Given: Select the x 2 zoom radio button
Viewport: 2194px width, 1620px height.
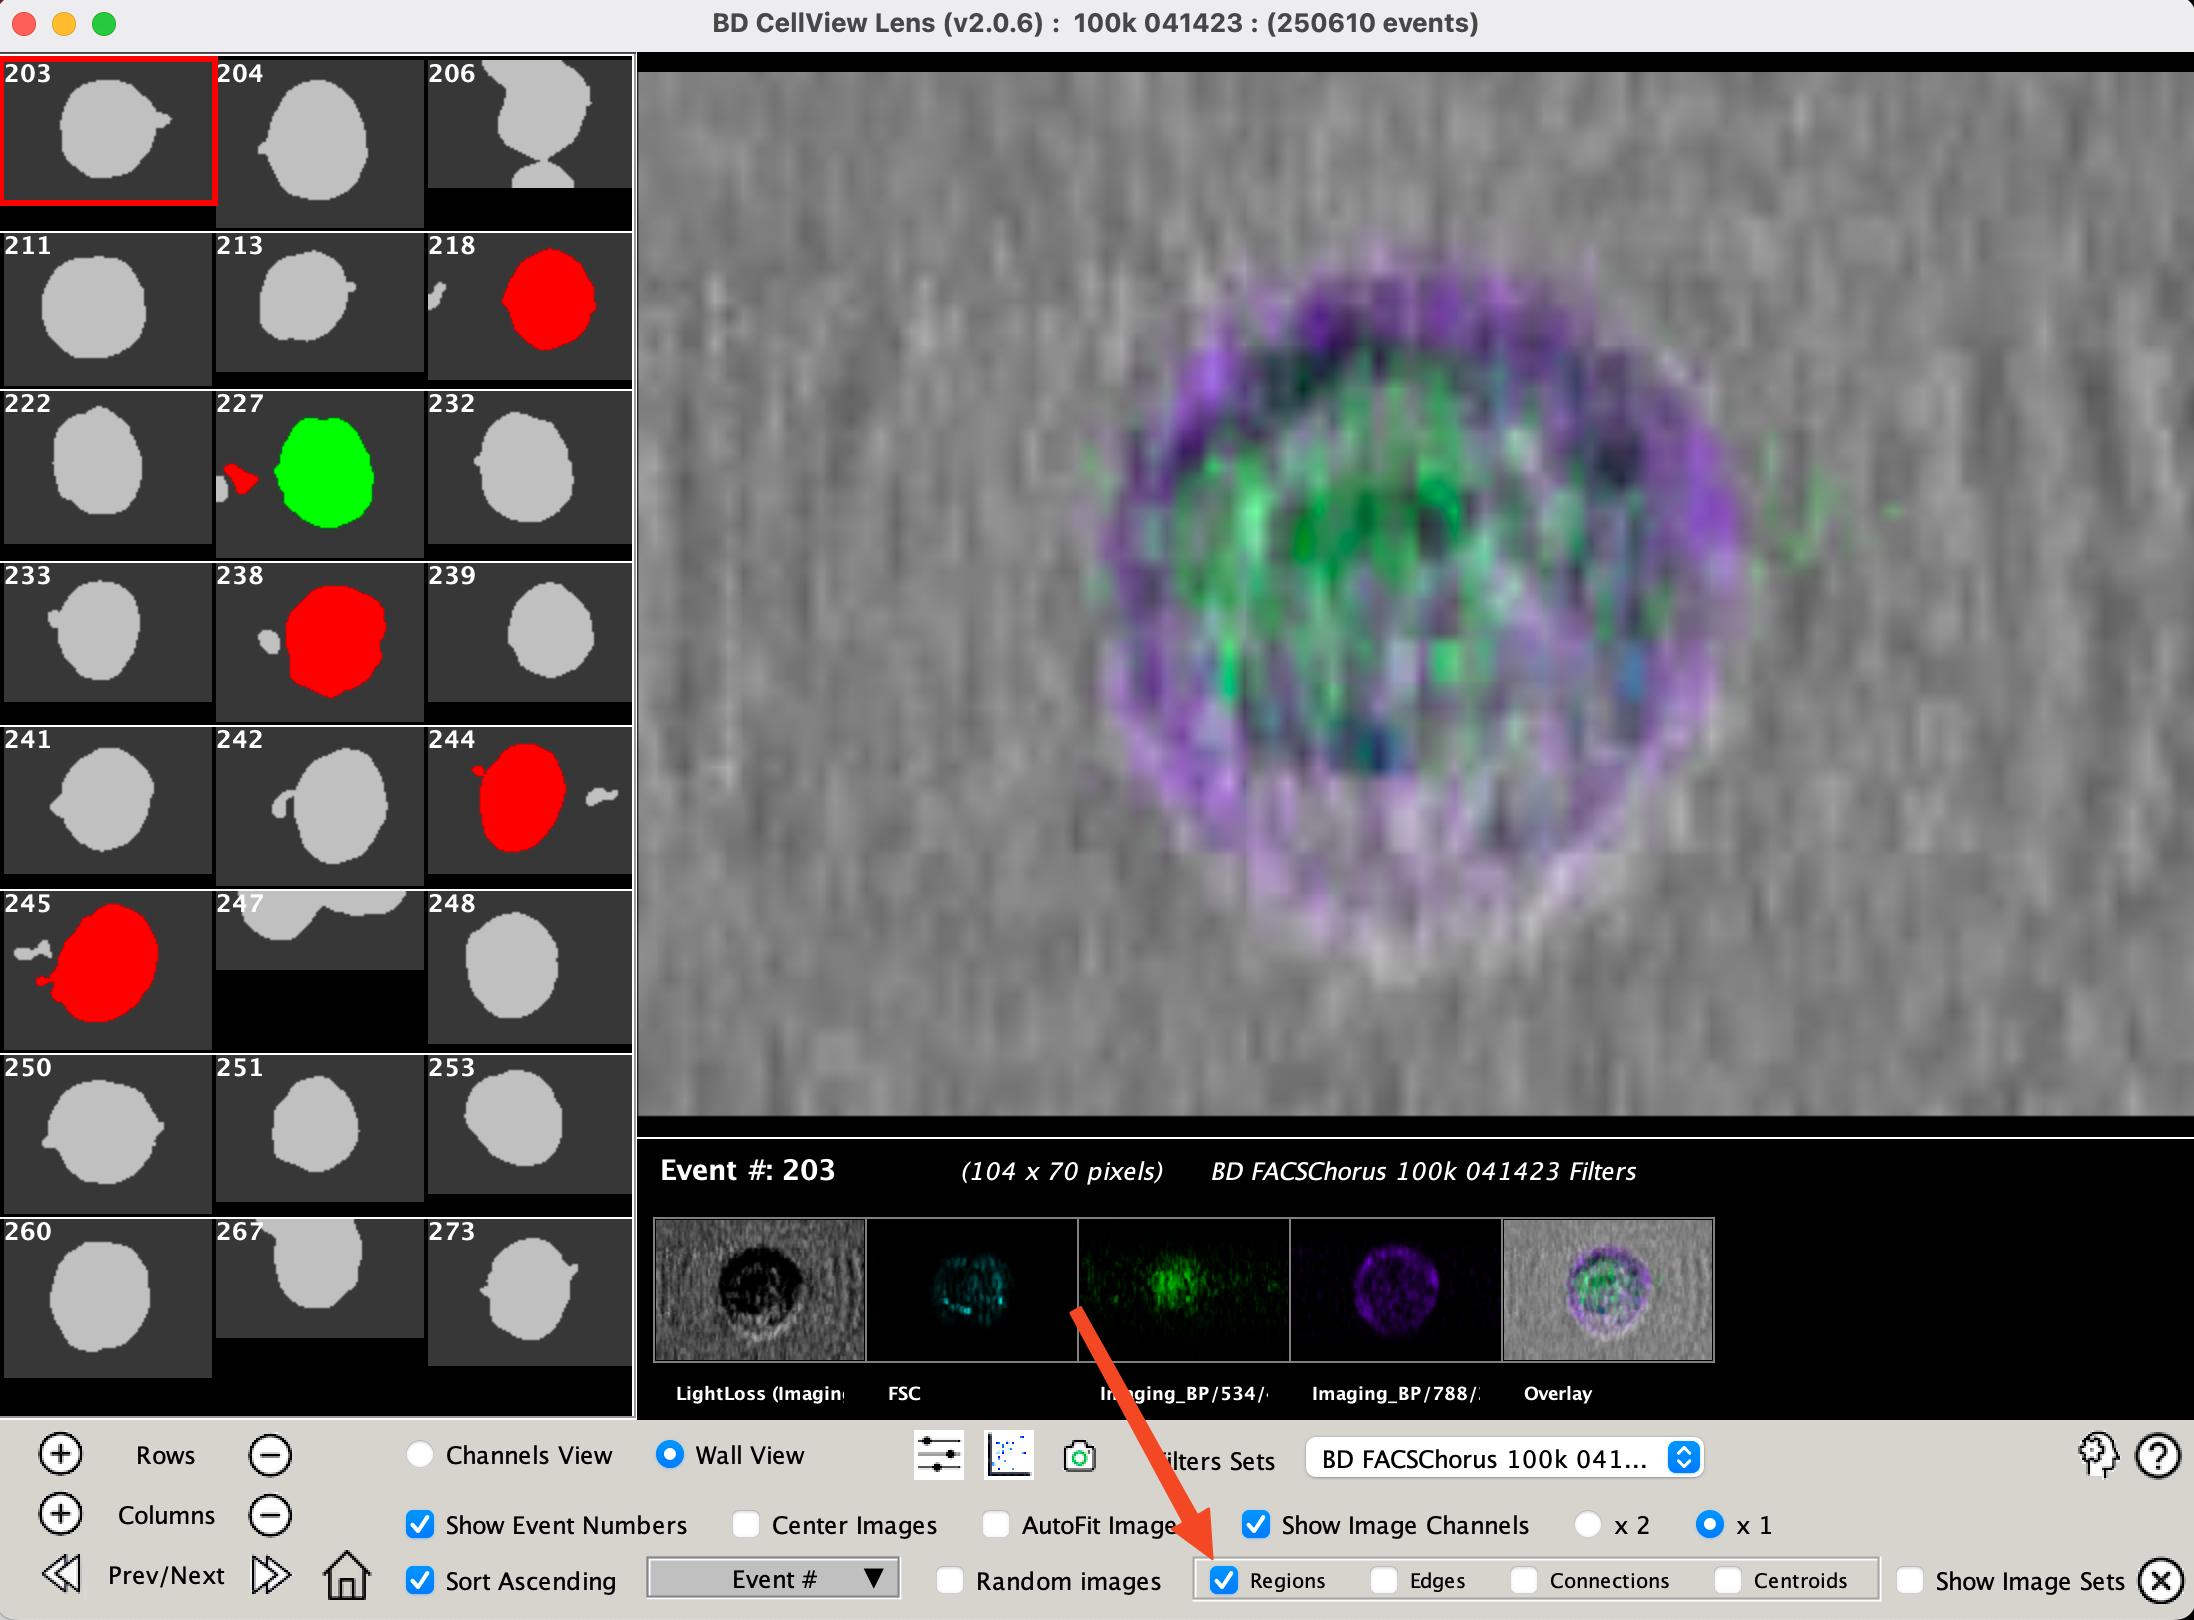Looking at the screenshot, I should tap(1587, 1525).
